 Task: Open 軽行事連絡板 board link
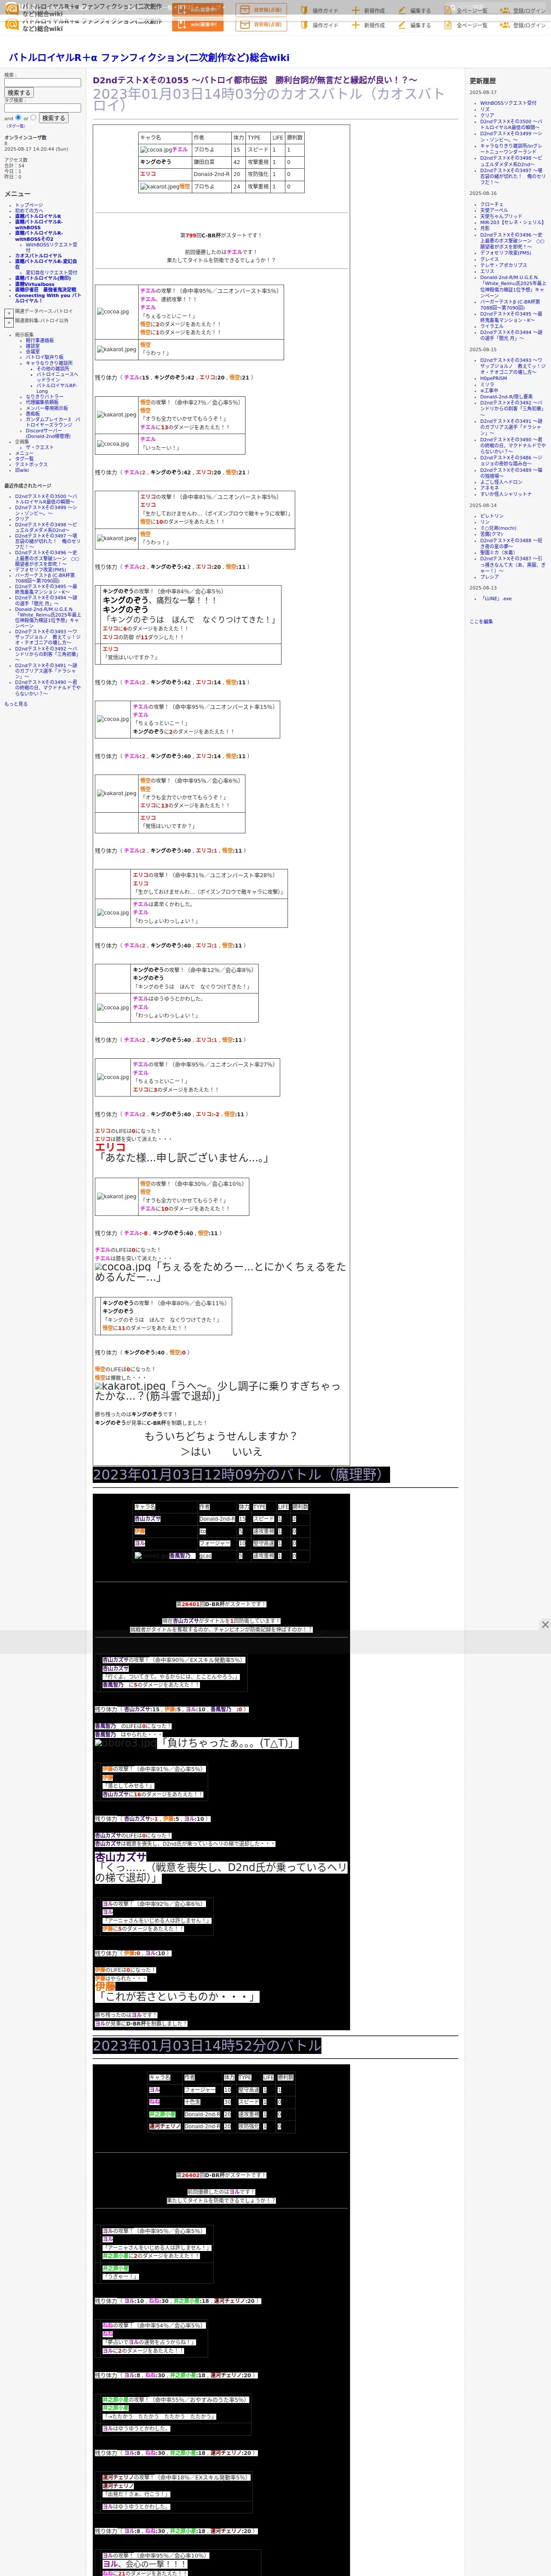(x=40, y=340)
